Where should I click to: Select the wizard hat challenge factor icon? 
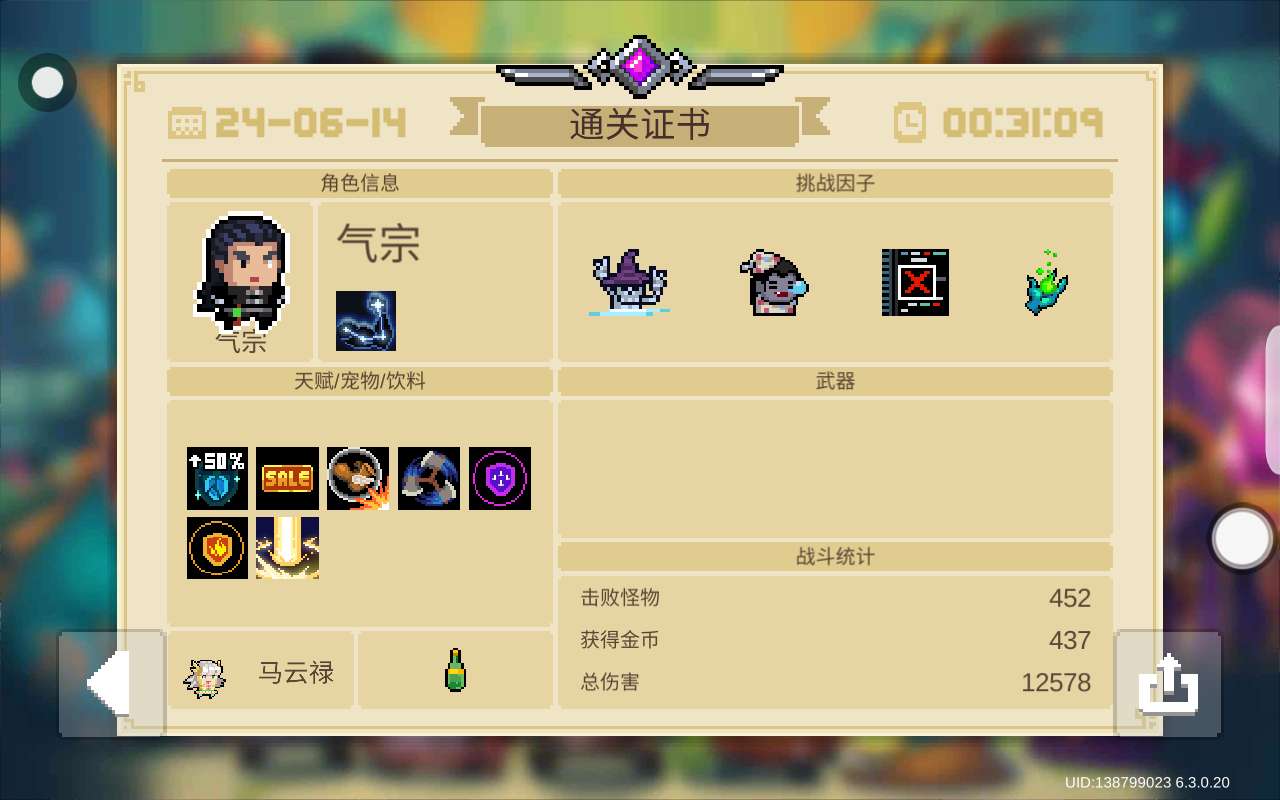[x=629, y=282]
